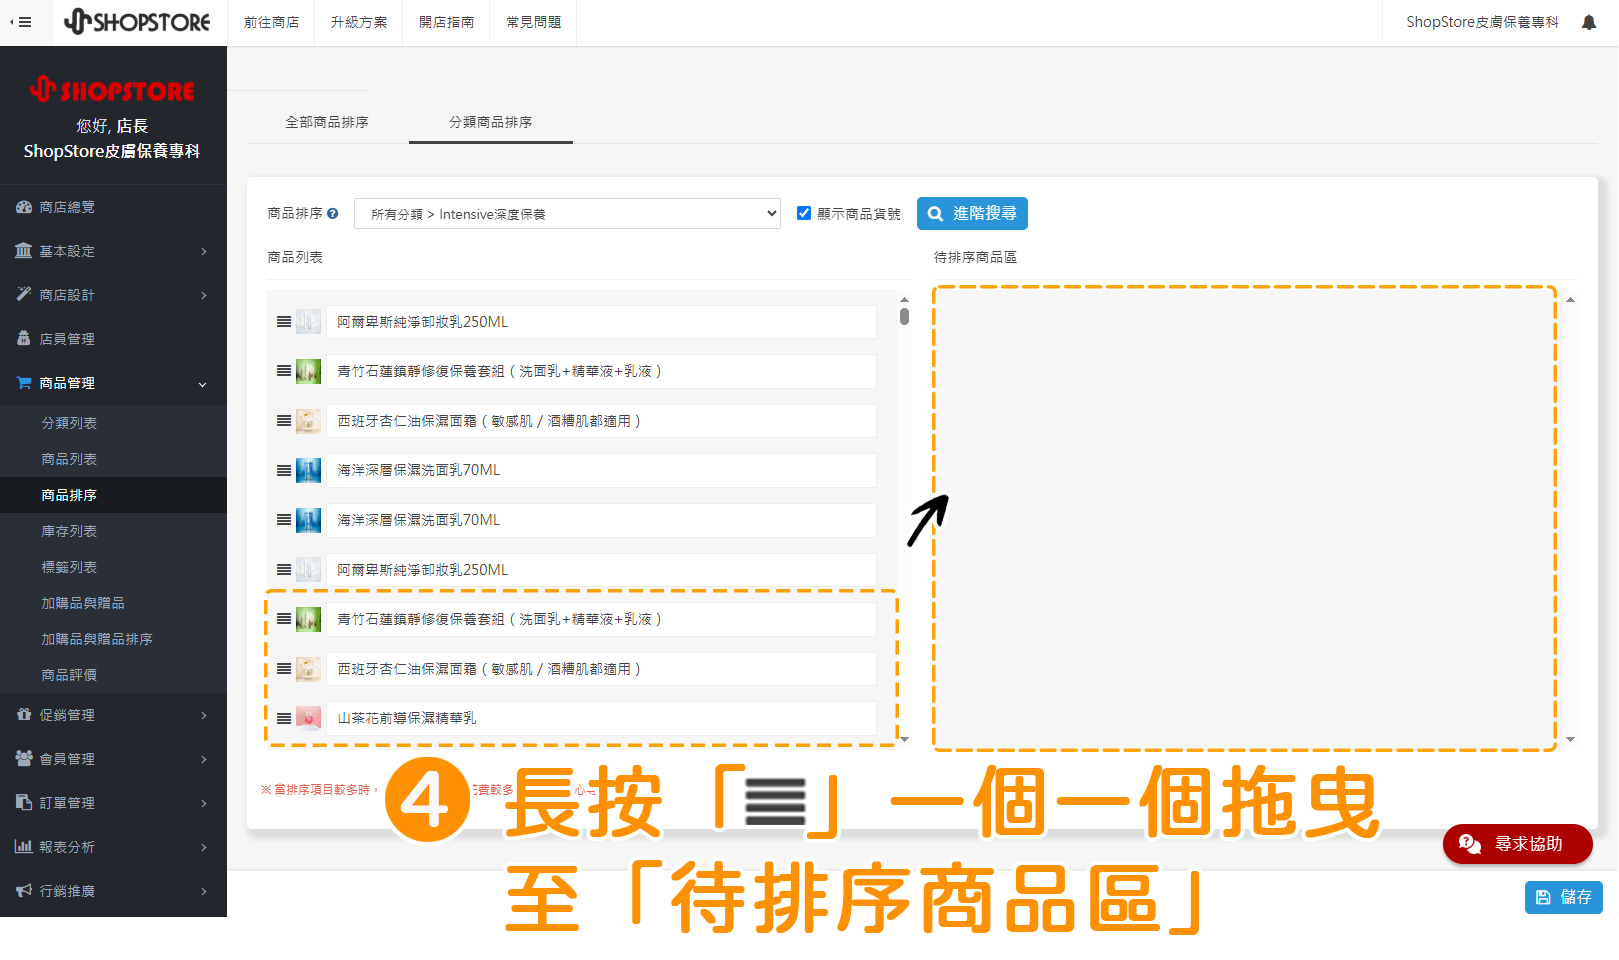The width and height of the screenshot is (1619, 960).
Task: Select the second 青竹石蓮鎮靜修復保養套組 row
Action: pyautogui.click(x=601, y=619)
